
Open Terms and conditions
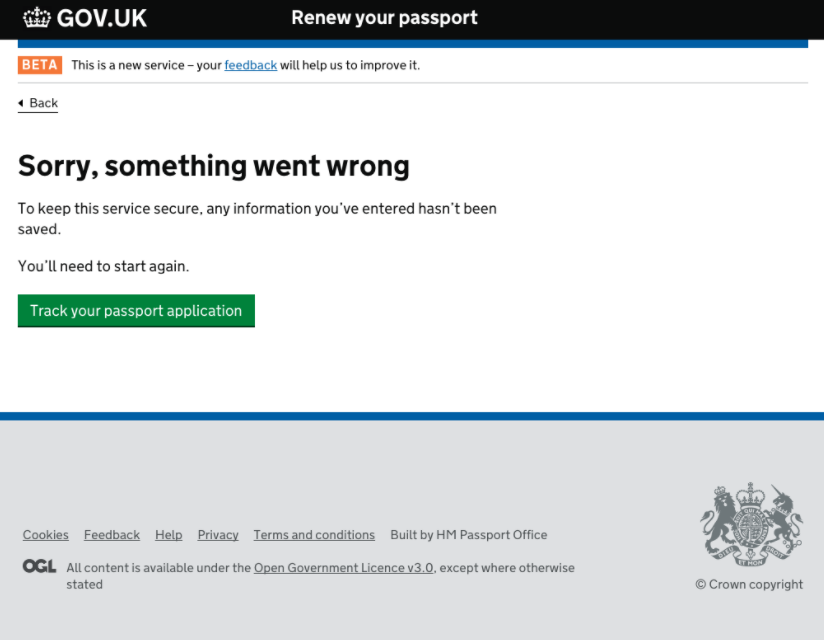tap(314, 534)
